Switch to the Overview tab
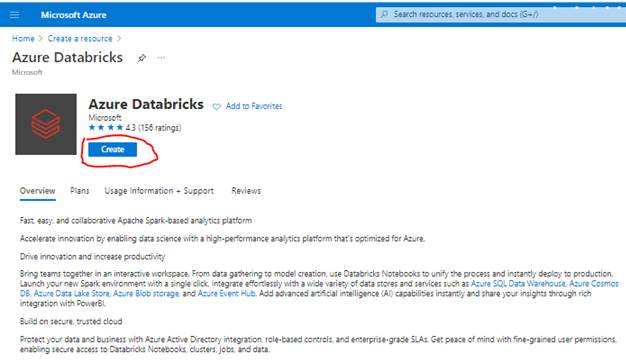Screen dimensions: 626x363 (x=38, y=191)
